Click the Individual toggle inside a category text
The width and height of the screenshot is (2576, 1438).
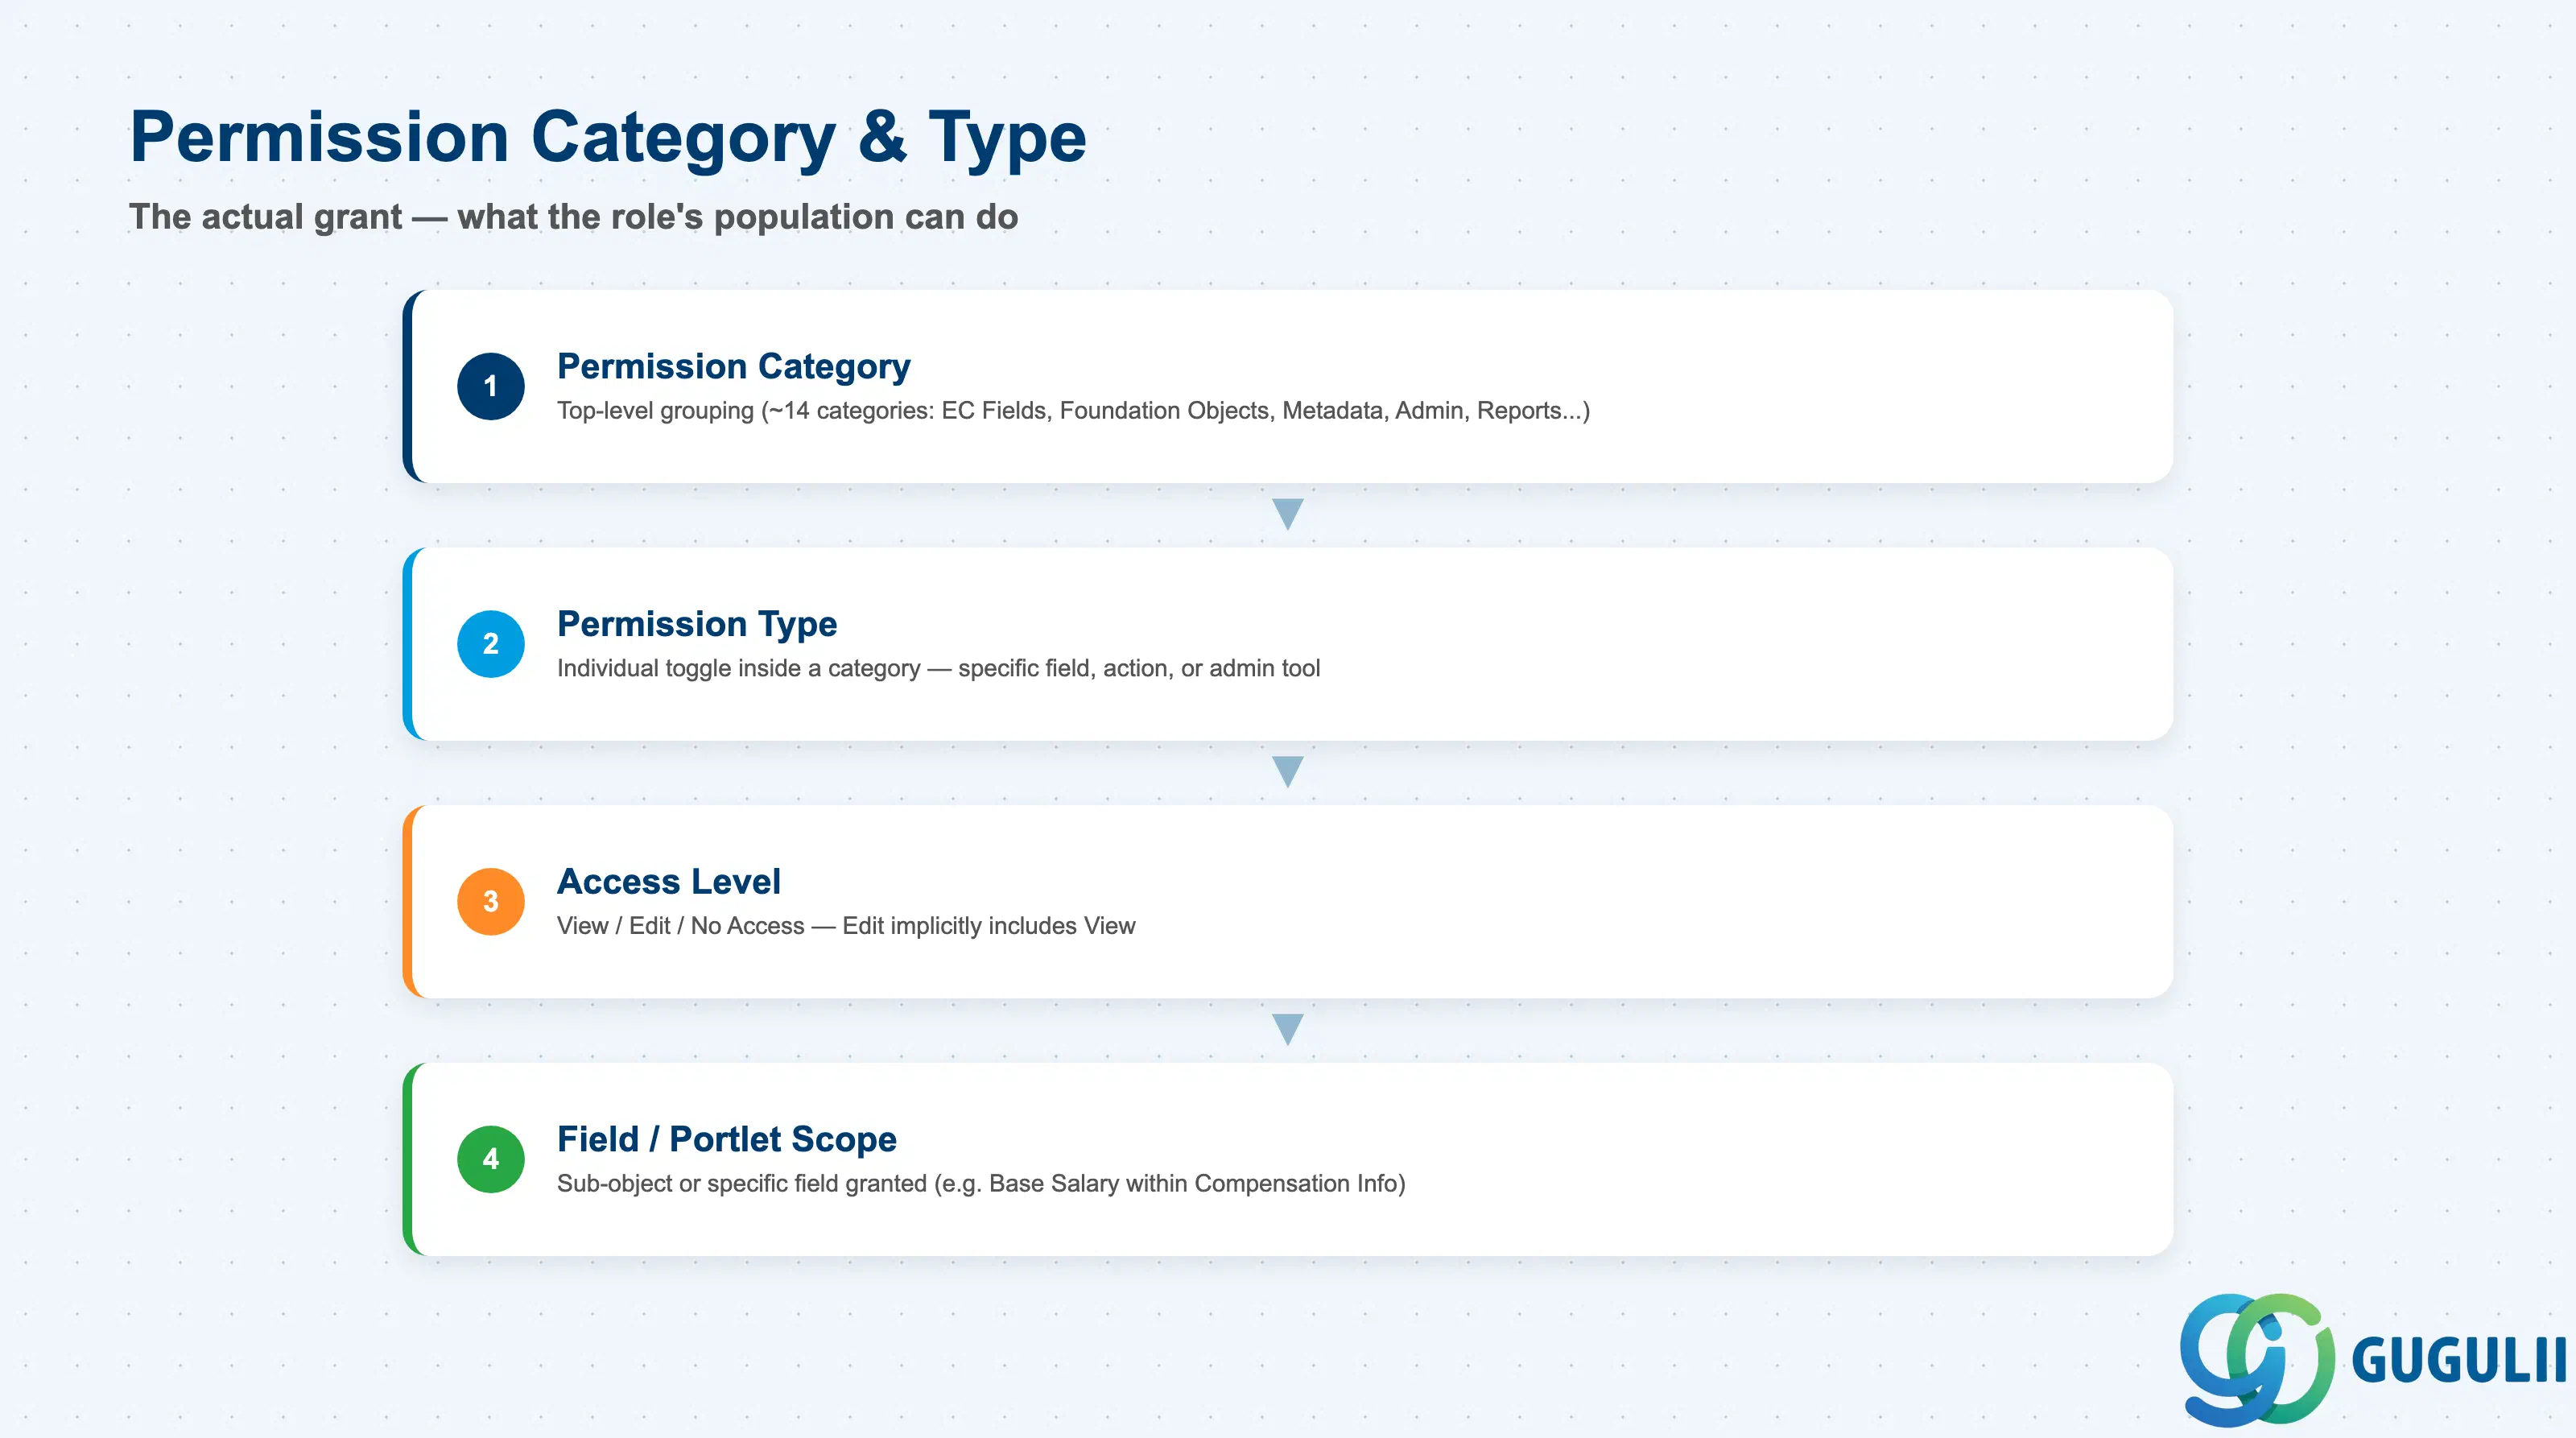pyautogui.click(x=938, y=668)
